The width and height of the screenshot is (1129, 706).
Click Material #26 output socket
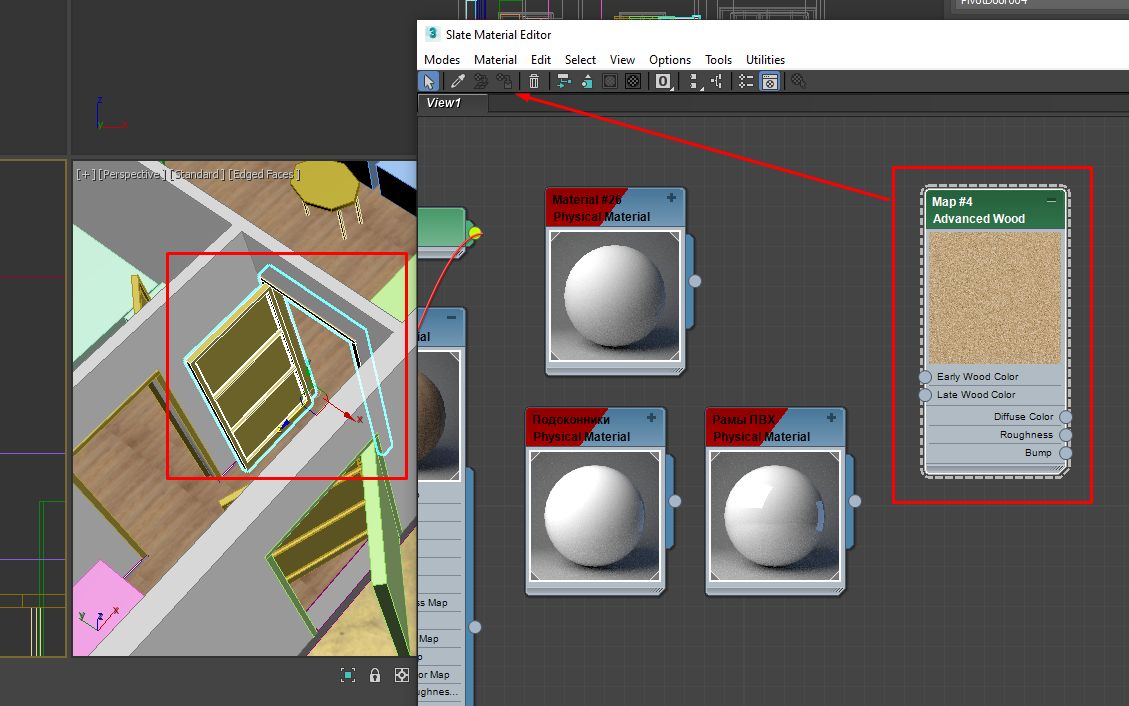pos(695,281)
